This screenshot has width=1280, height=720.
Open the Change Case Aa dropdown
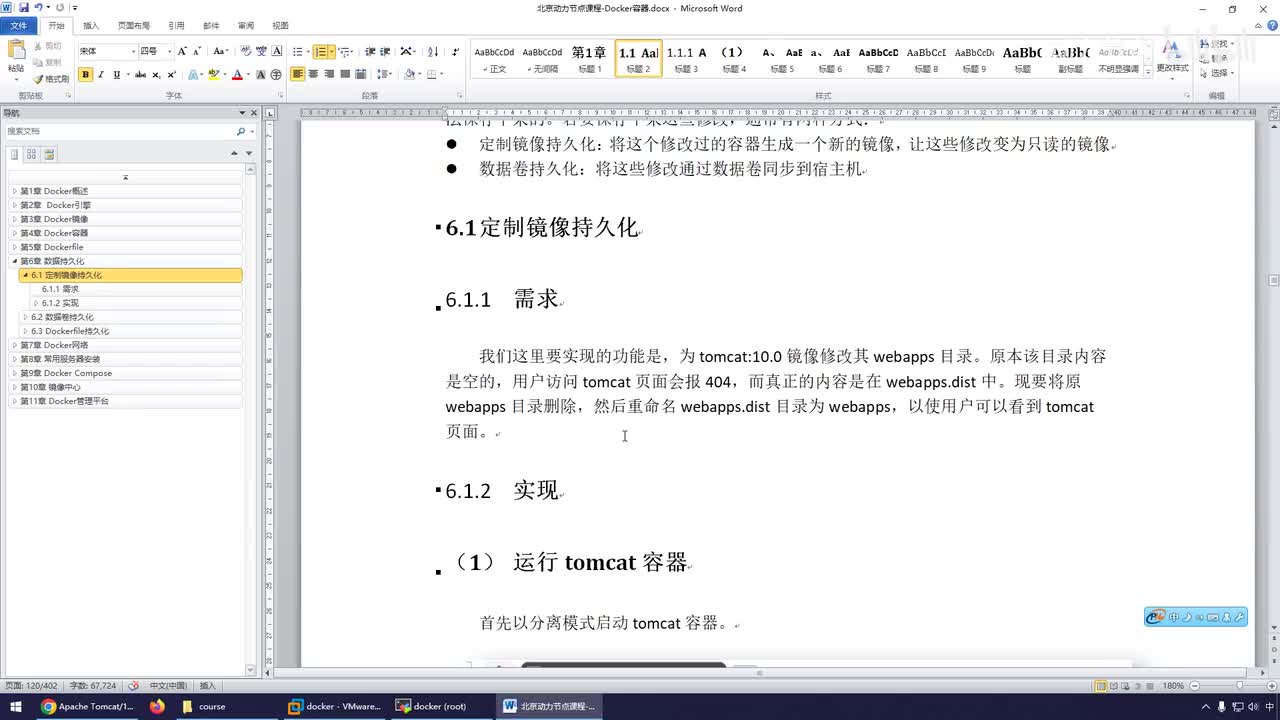point(220,51)
